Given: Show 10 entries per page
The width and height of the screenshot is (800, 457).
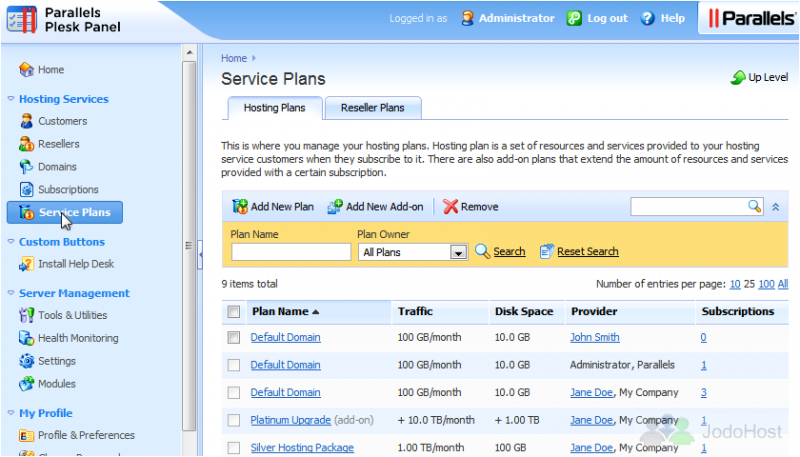Looking at the screenshot, I should point(735,284).
